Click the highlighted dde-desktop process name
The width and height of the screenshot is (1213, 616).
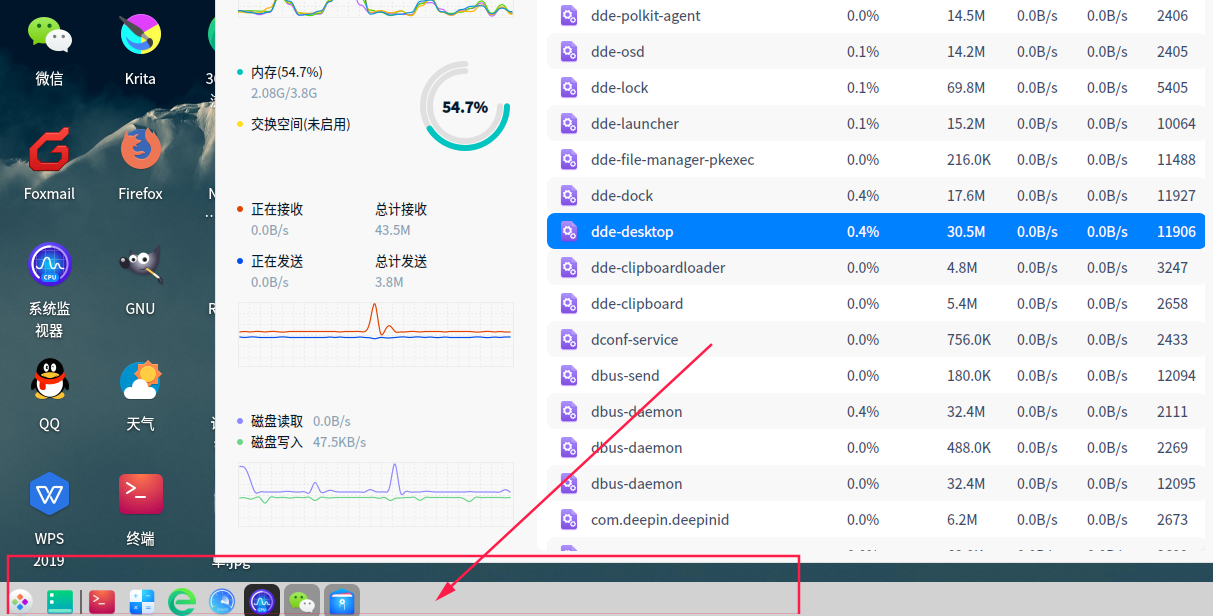[x=632, y=232]
